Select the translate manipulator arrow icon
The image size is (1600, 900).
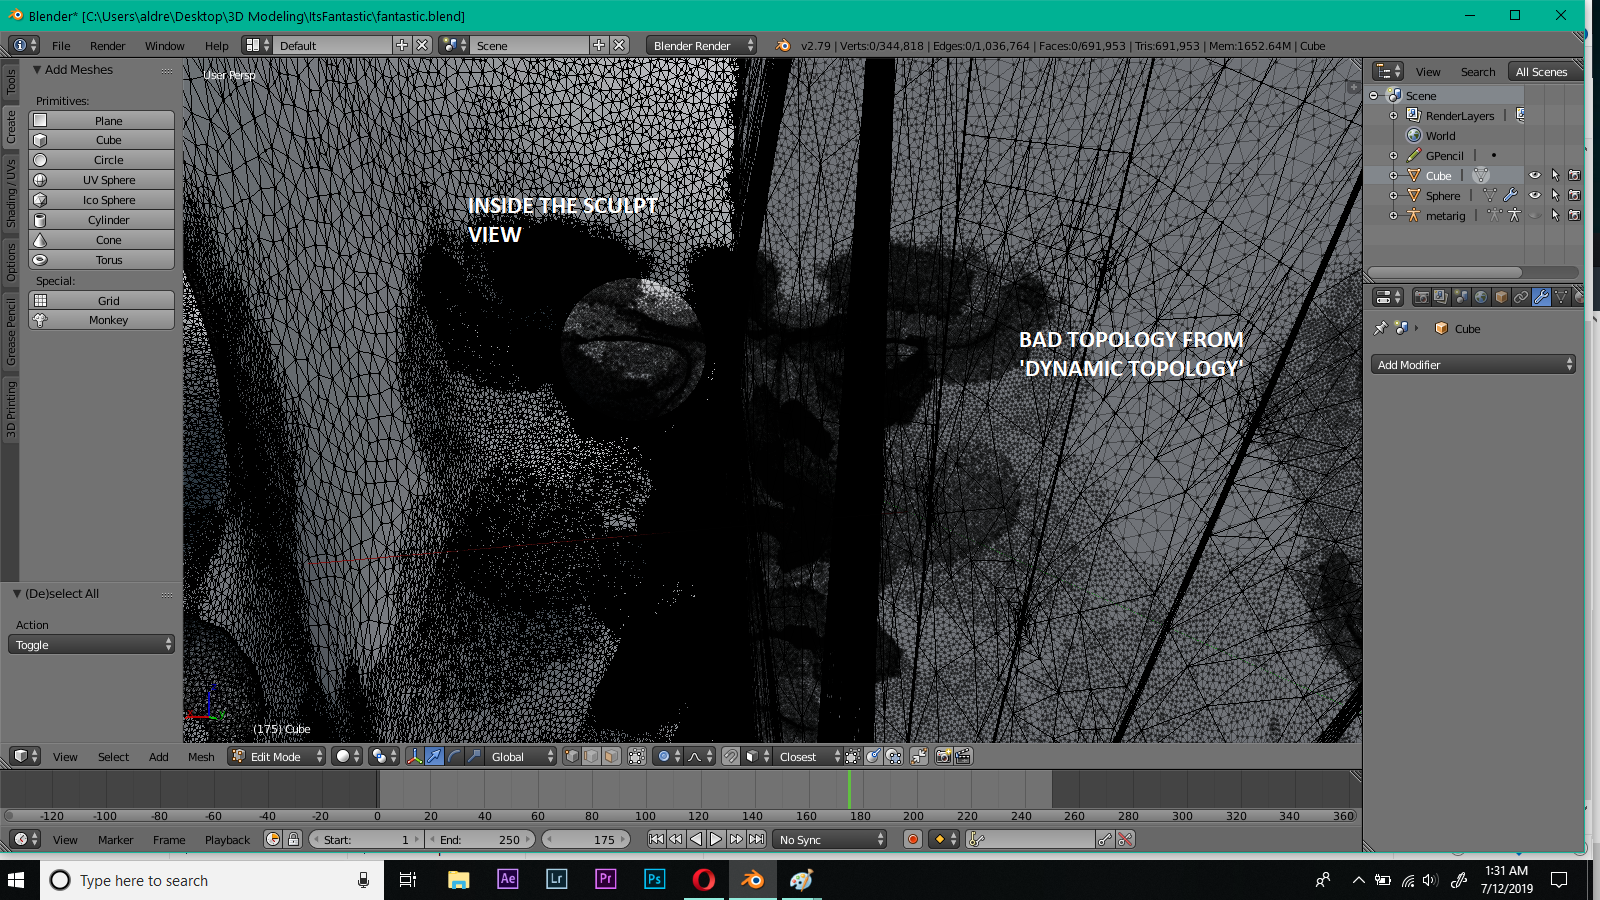click(434, 757)
